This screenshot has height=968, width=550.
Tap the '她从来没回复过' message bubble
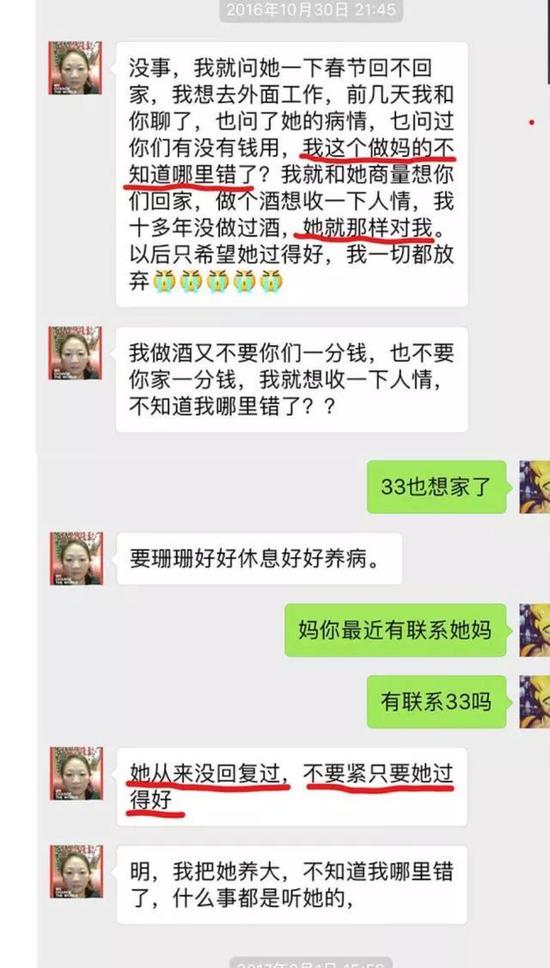pos(291,786)
